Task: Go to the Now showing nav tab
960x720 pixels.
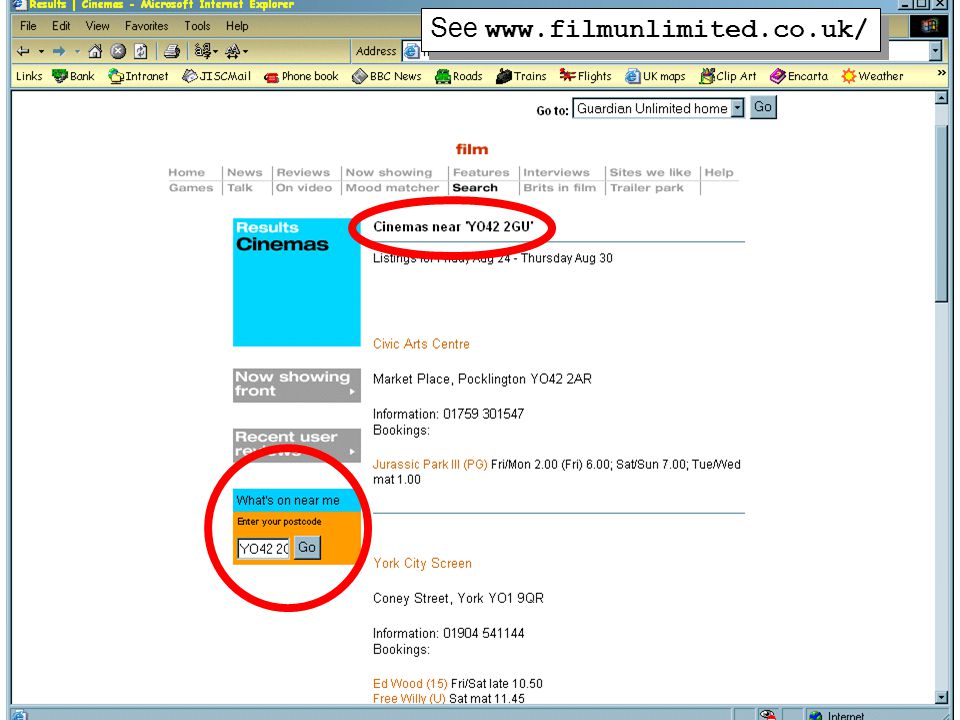Action: point(389,173)
